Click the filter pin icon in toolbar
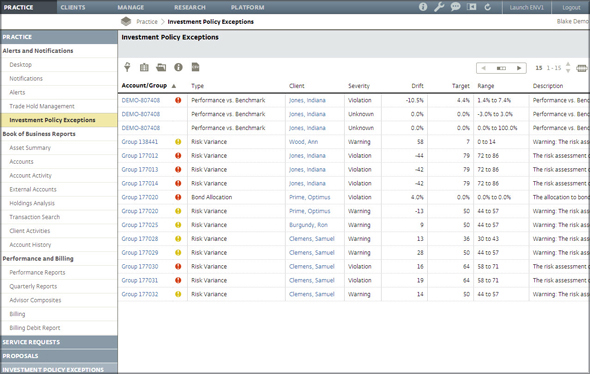This screenshot has height=374, width=590. click(x=127, y=67)
